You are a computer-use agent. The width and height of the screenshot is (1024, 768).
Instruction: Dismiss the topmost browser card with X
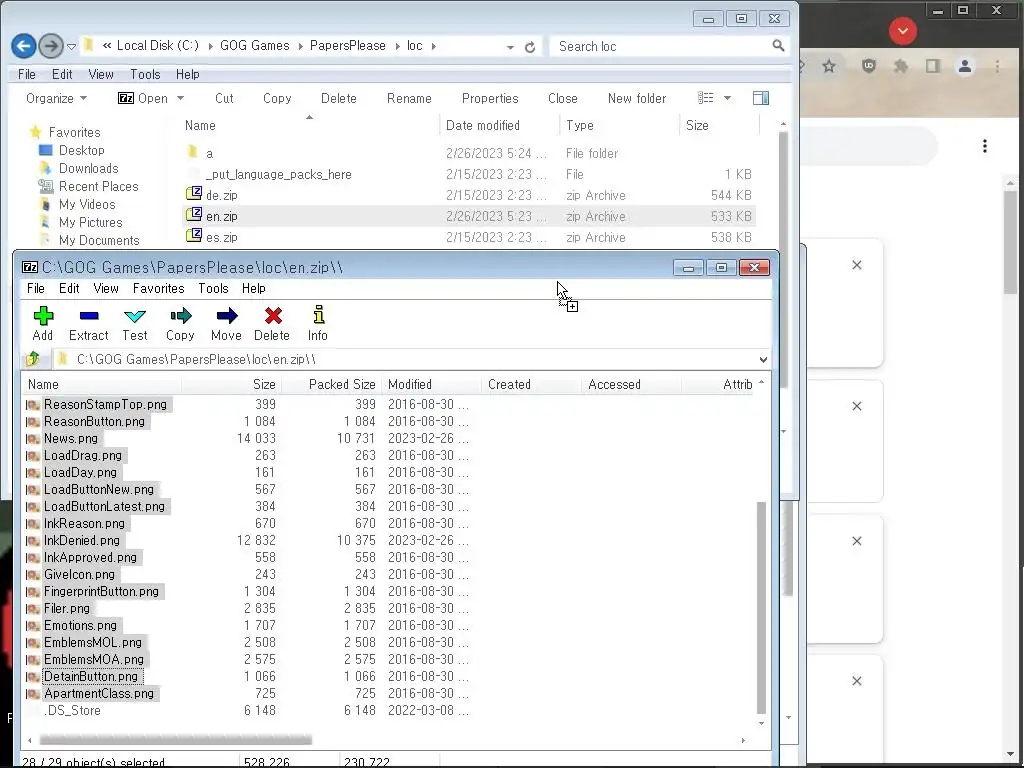coord(857,265)
